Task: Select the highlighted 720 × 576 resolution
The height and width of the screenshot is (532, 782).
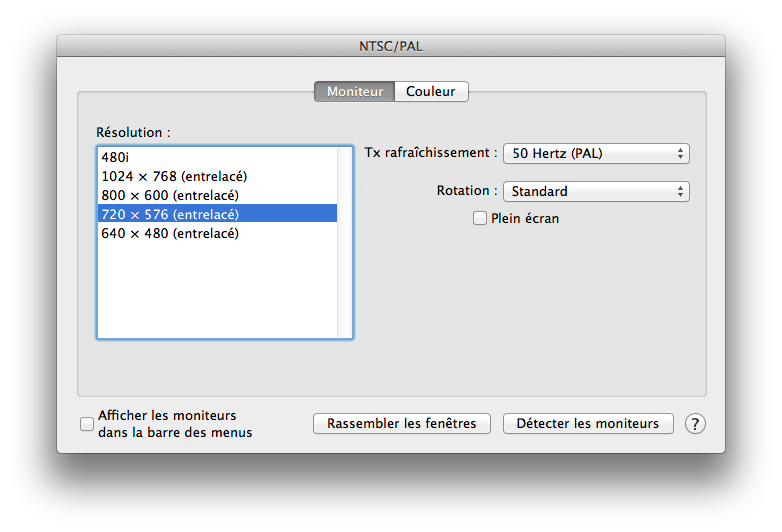Action: (x=170, y=214)
